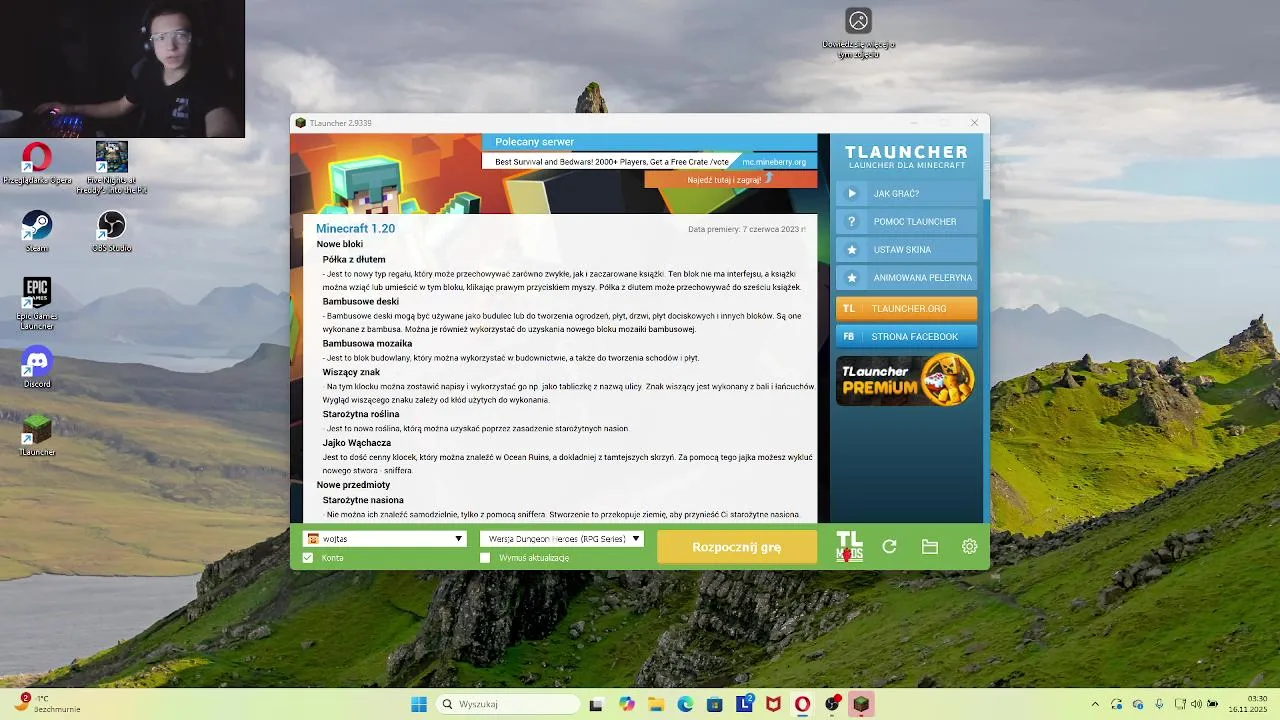
Task: Click the microphone tray icon
Action: click(x=1159, y=704)
